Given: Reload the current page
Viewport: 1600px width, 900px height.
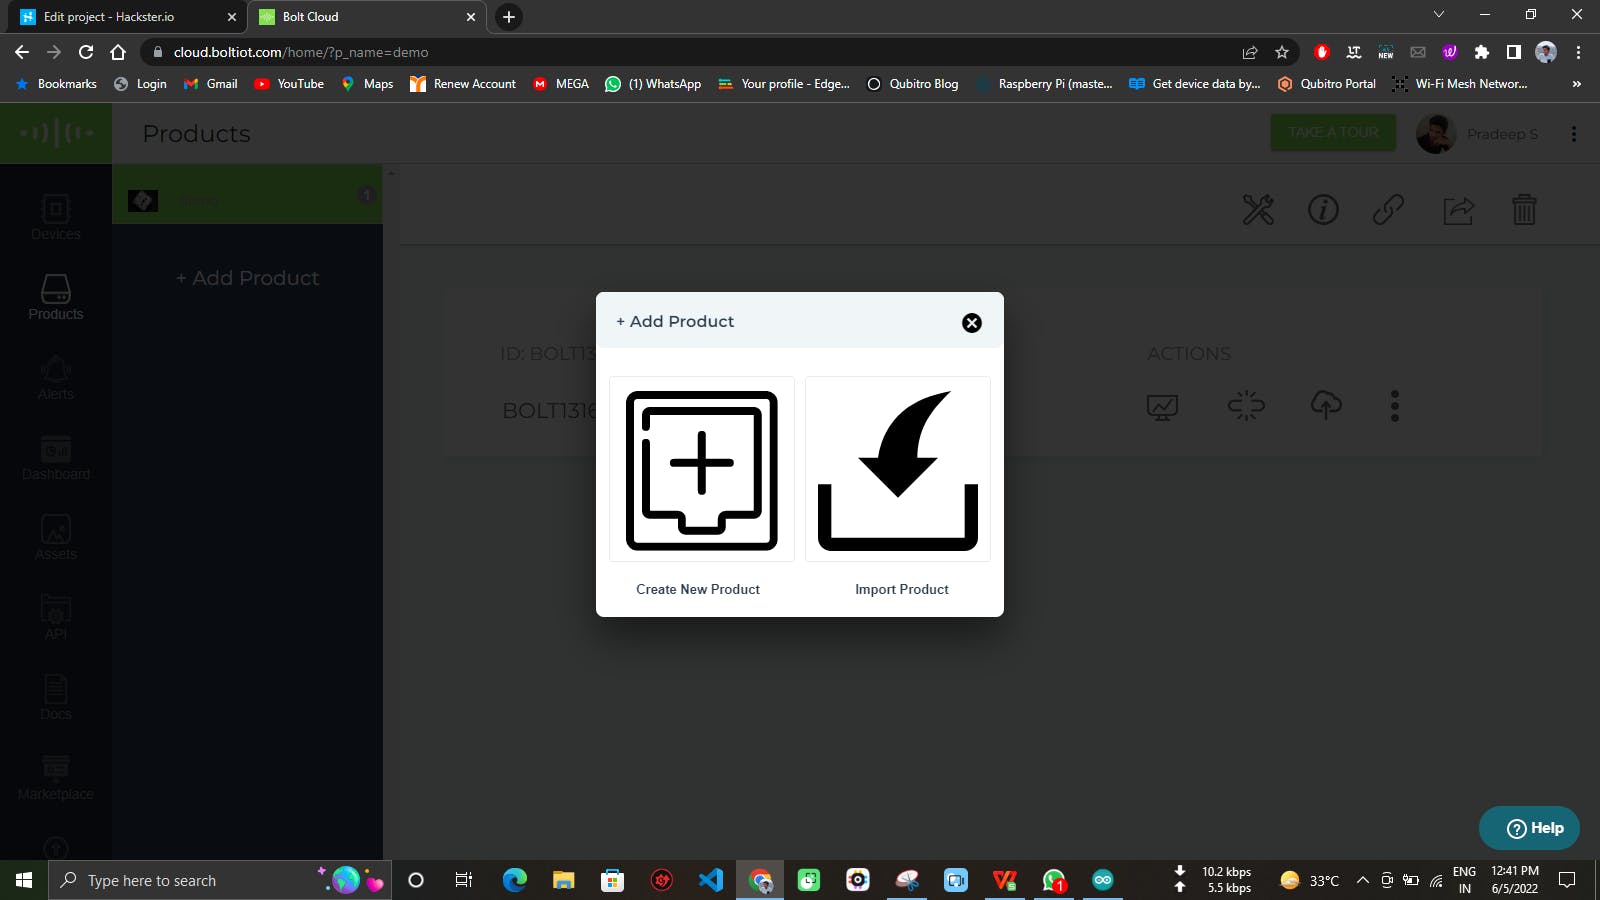Looking at the screenshot, I should tap(86, 52).
